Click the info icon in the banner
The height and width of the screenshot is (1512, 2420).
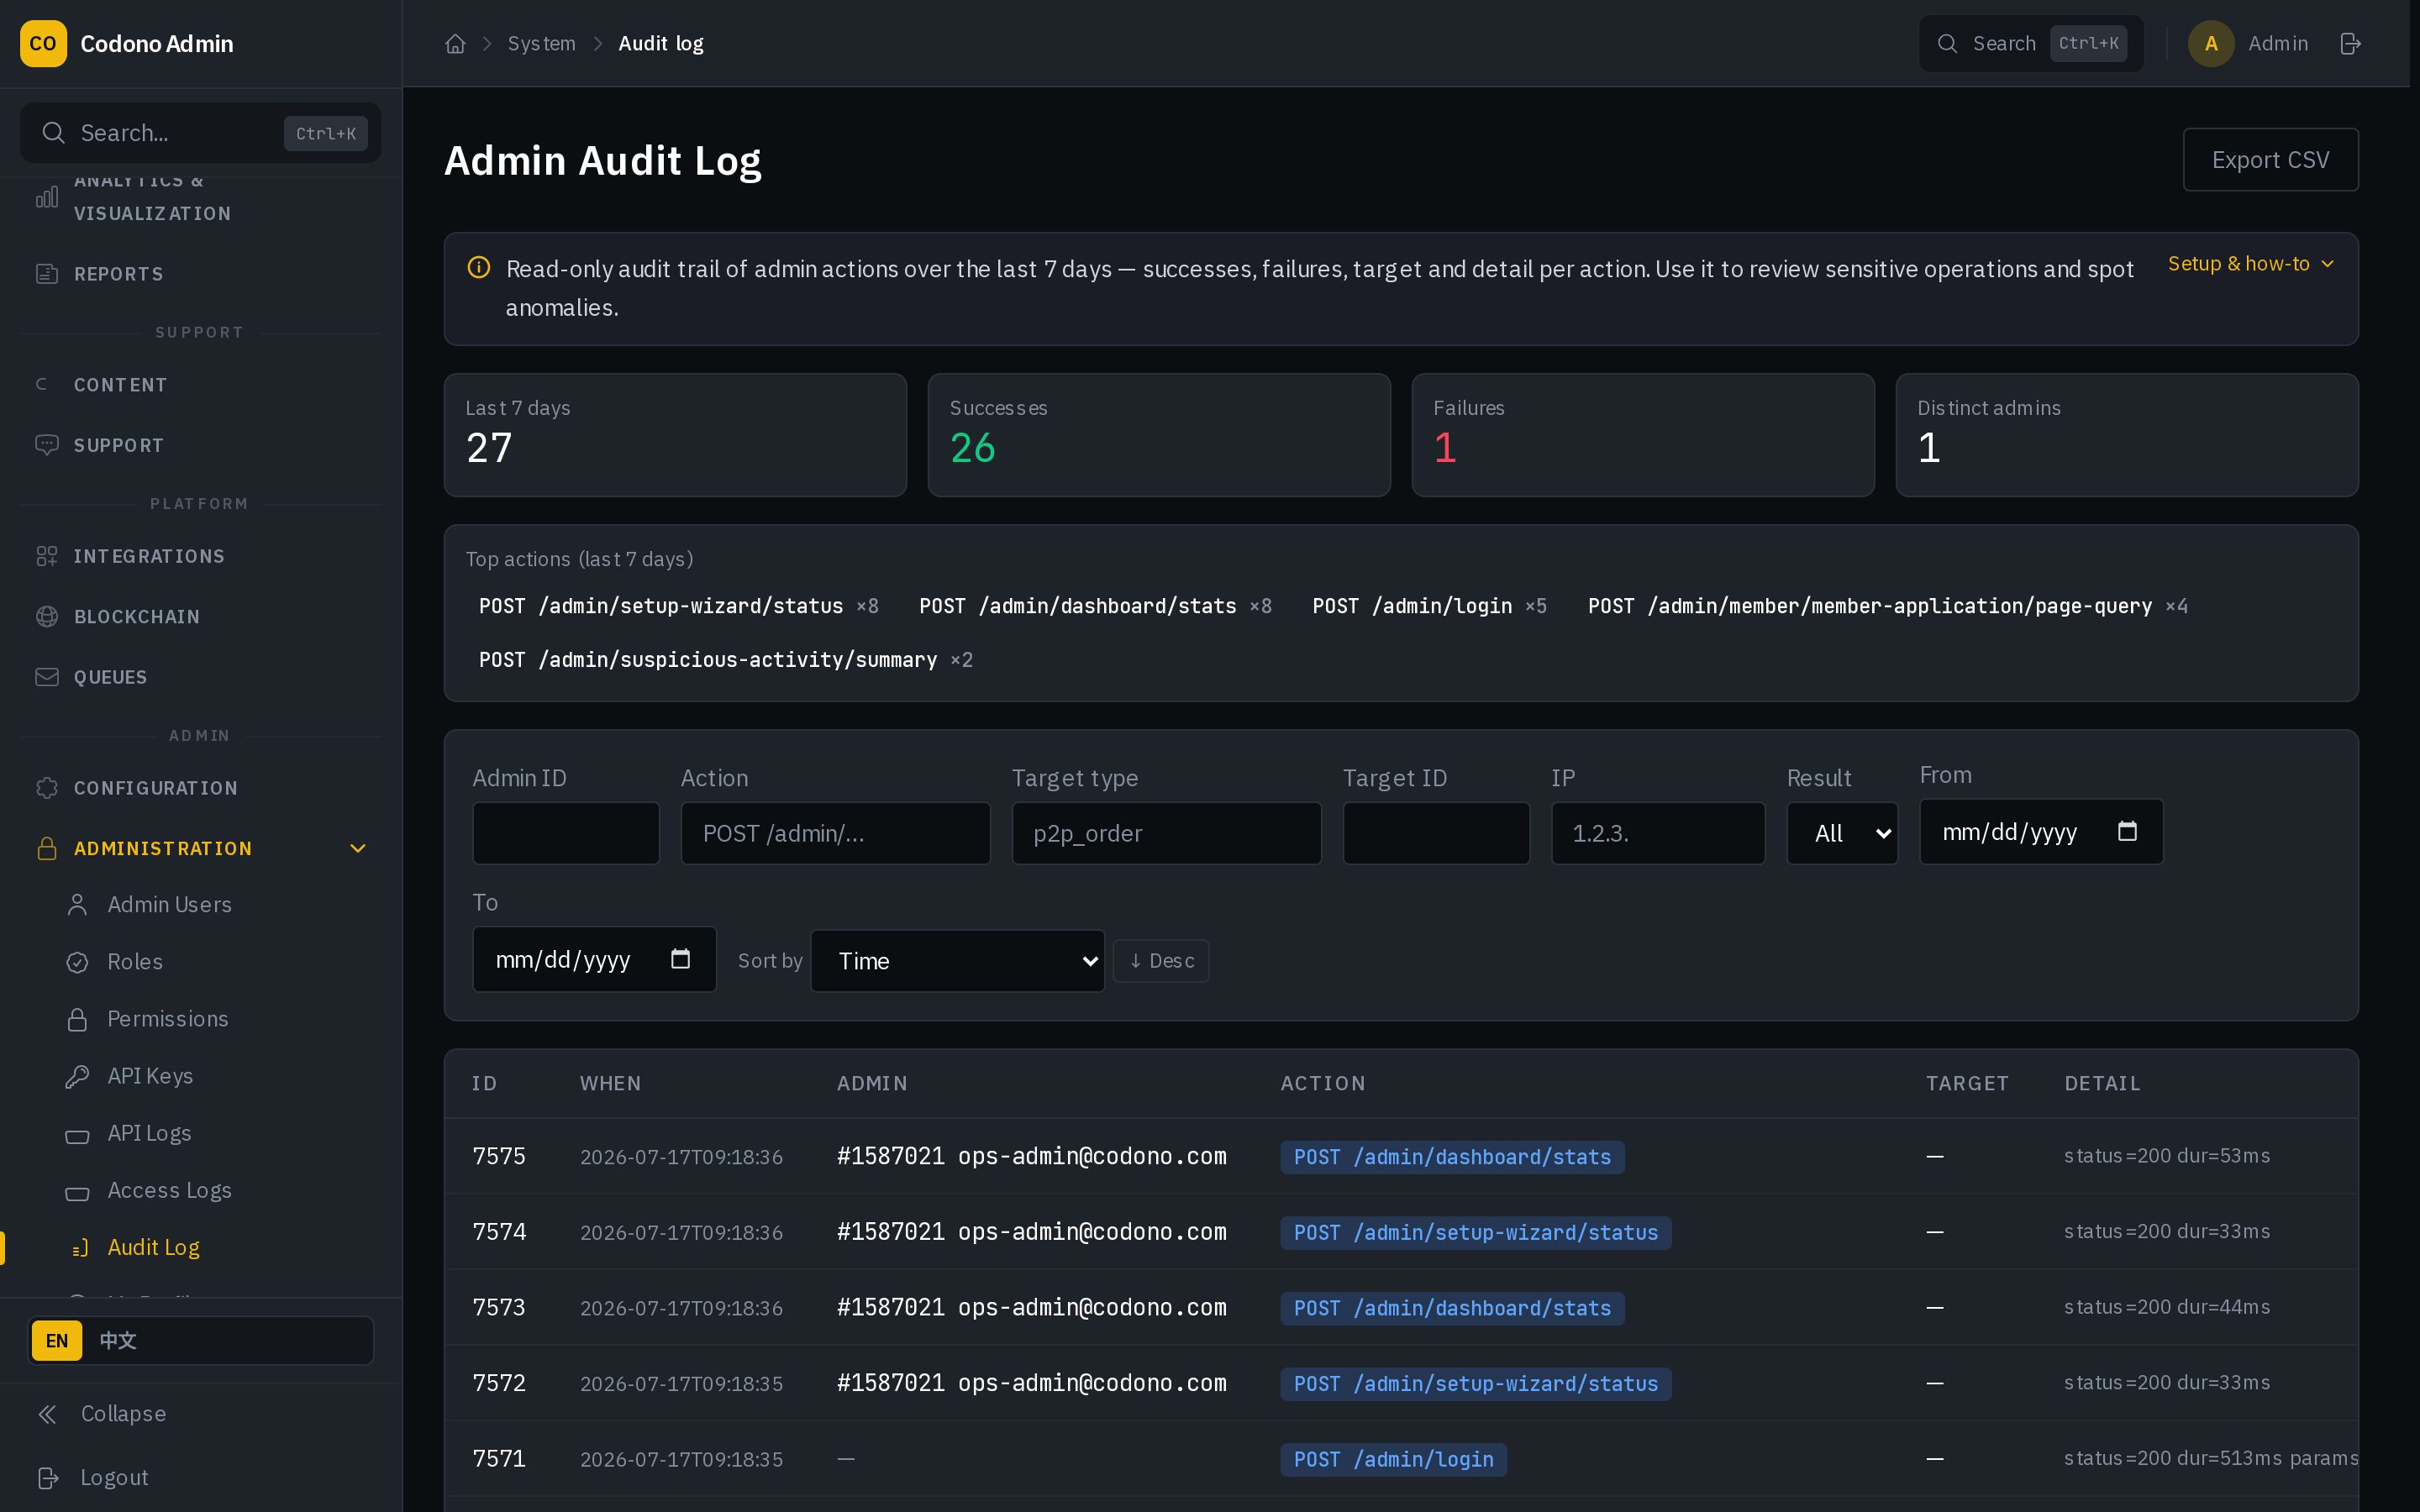click(x=479, y=268)
